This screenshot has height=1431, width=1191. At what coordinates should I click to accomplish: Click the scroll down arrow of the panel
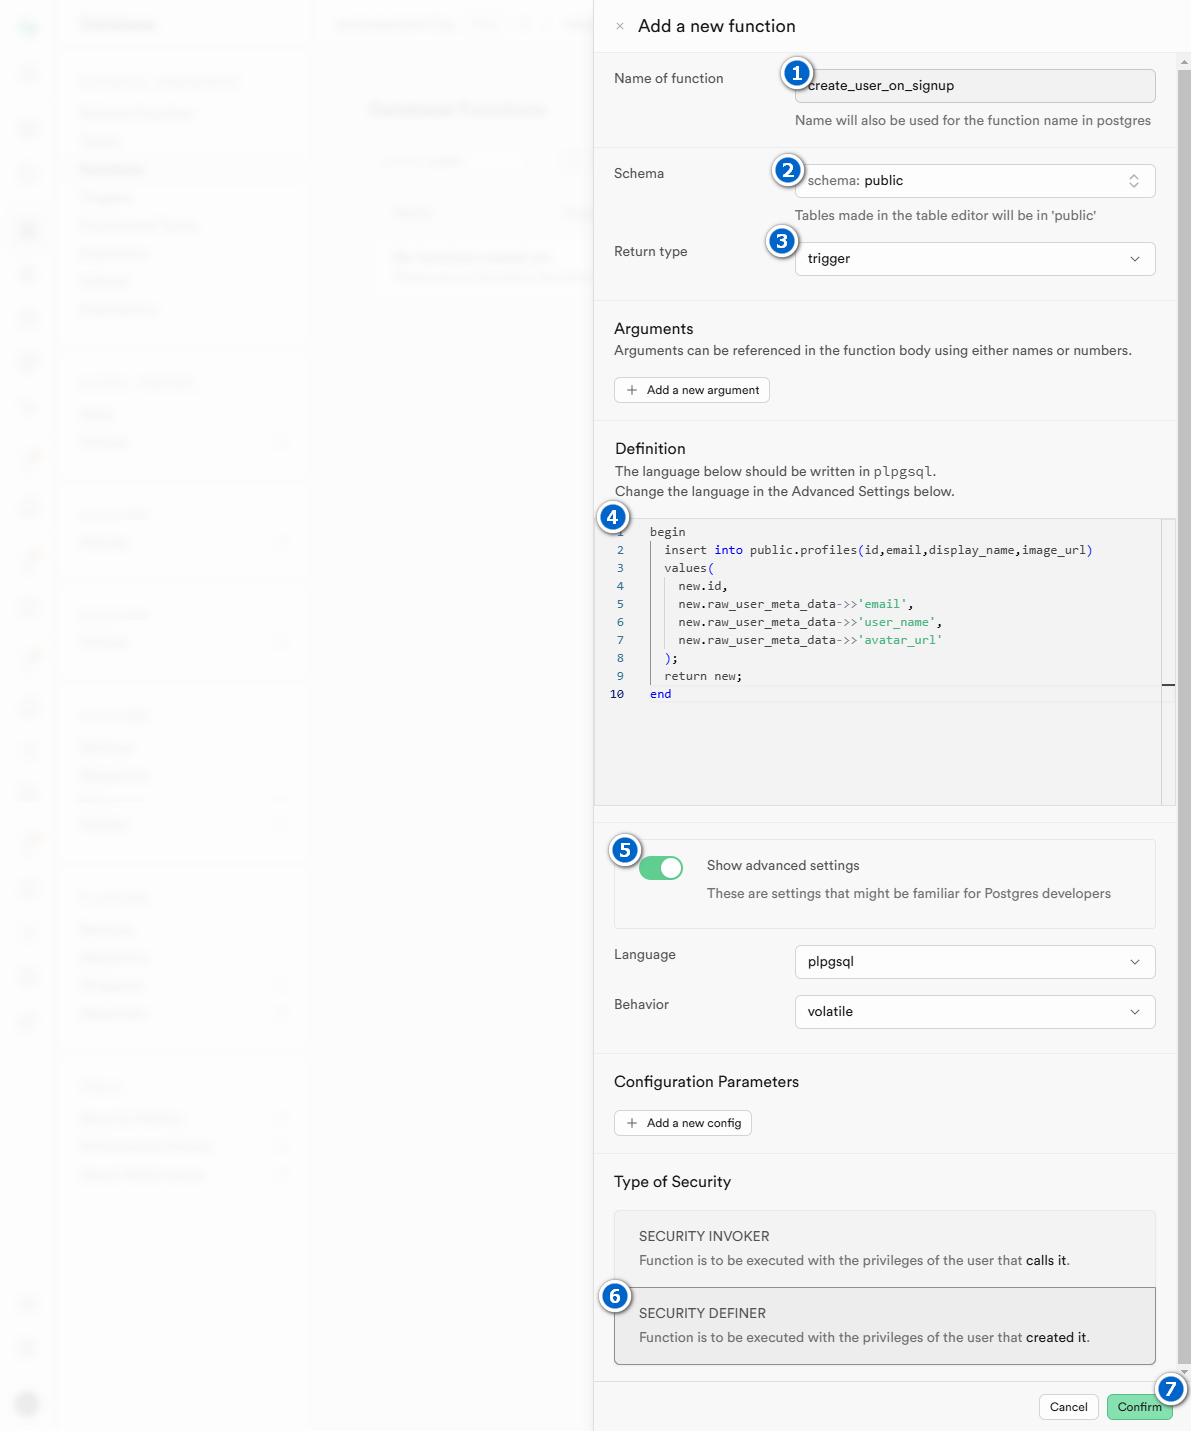1184,1372
